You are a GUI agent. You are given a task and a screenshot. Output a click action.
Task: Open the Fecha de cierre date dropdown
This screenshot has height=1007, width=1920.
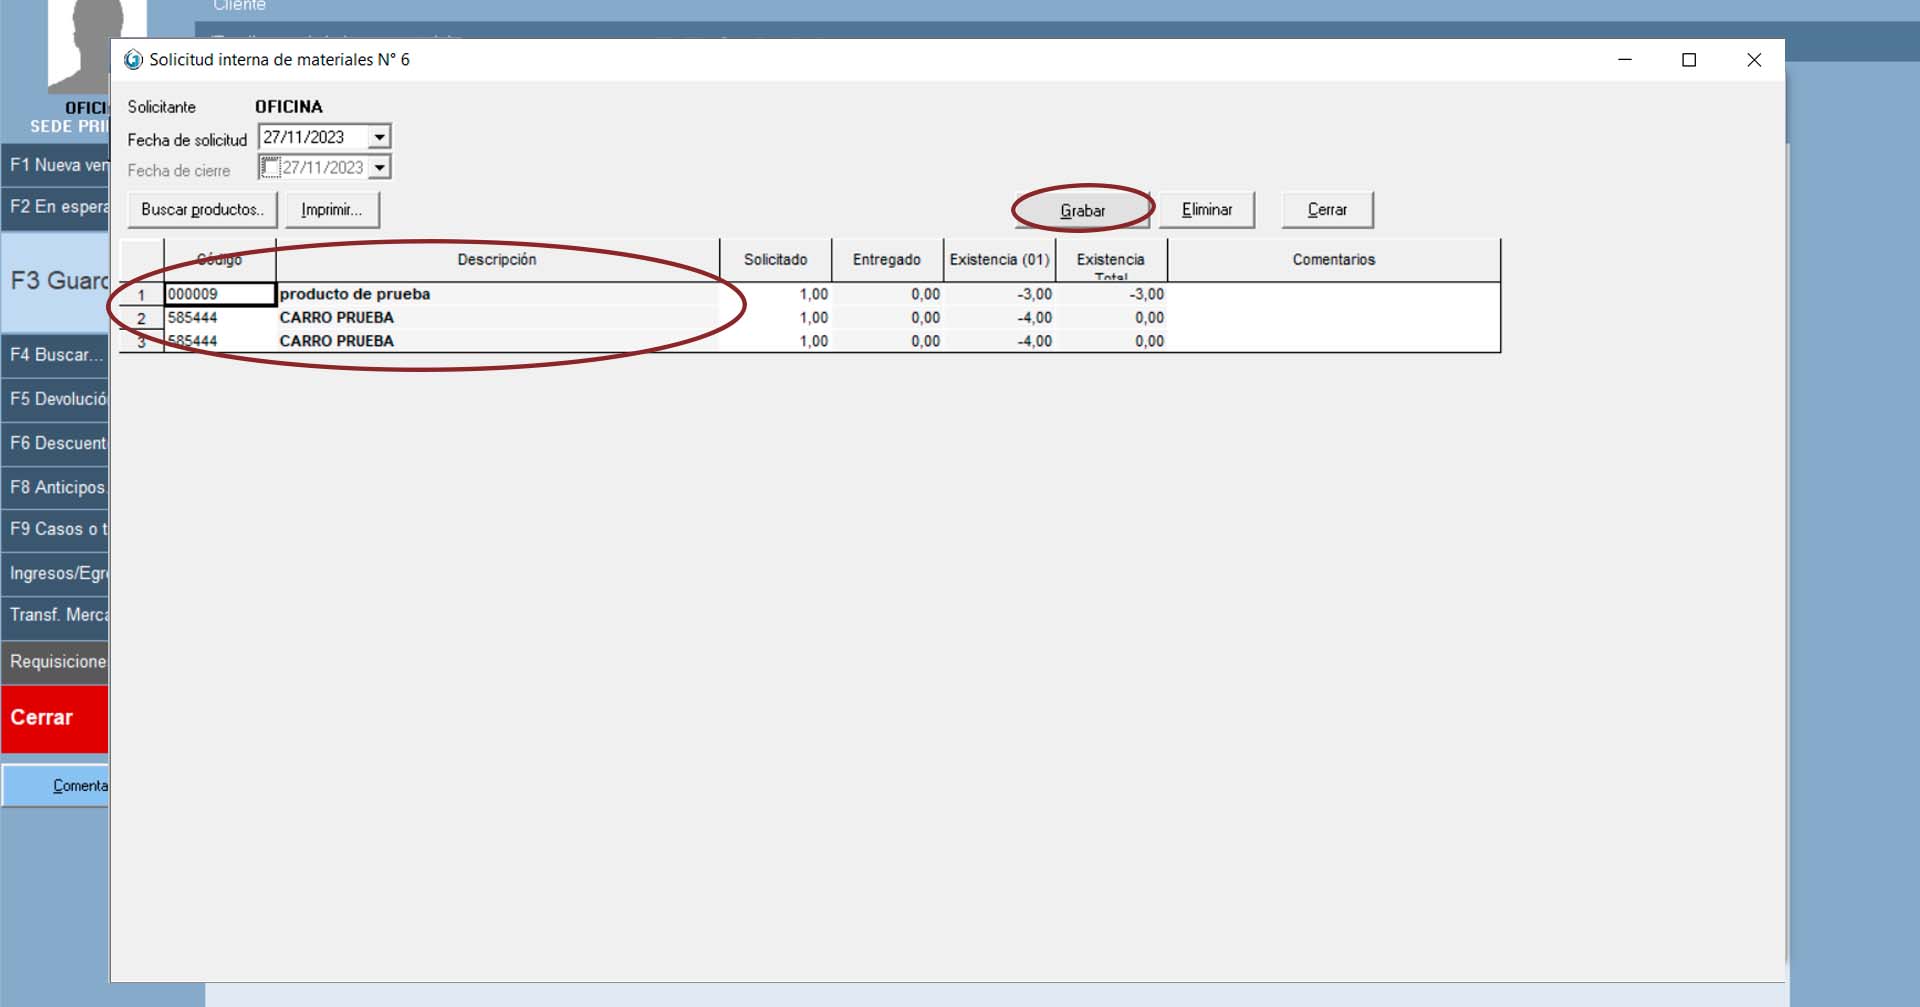tap(379, 168)
